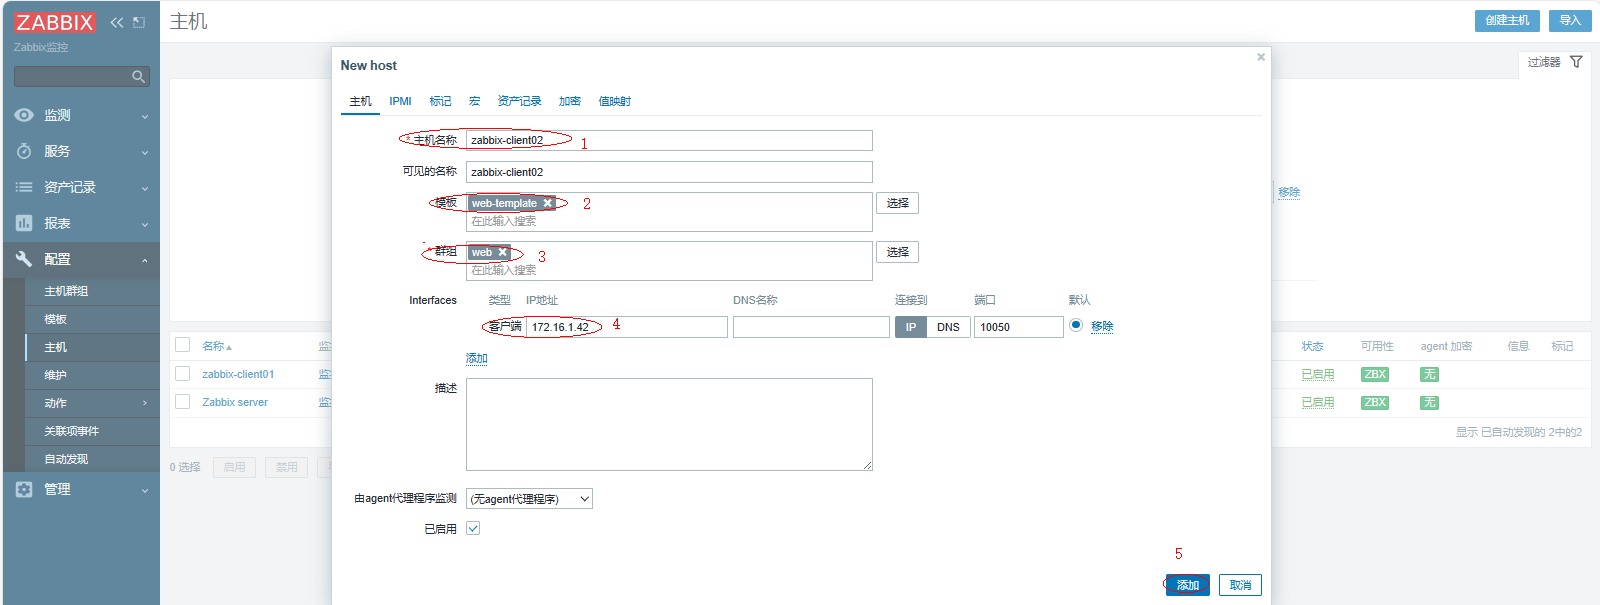Click the Configuration wrench icon
The image size is (1600, 605).
[x=24, y=259]
